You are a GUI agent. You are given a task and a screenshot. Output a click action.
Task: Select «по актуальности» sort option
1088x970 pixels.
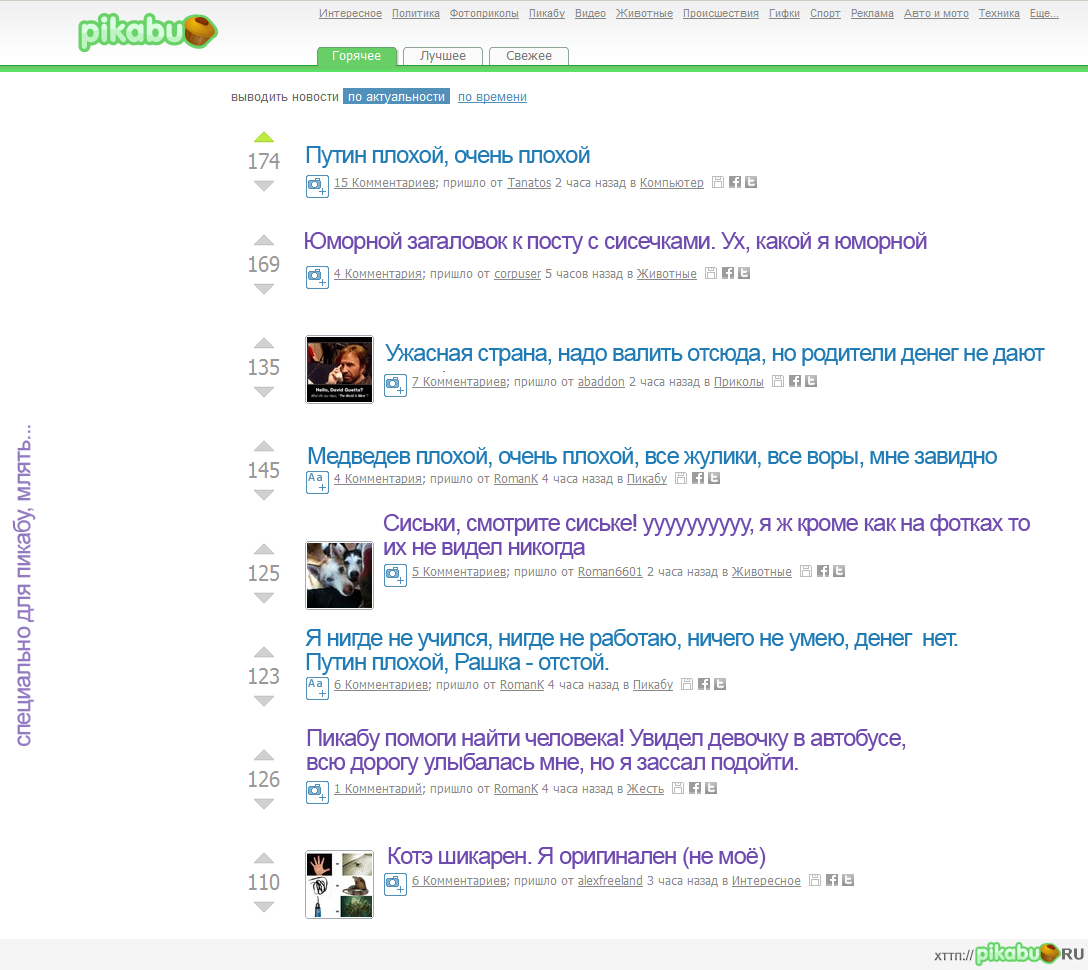tap(396, 97)
